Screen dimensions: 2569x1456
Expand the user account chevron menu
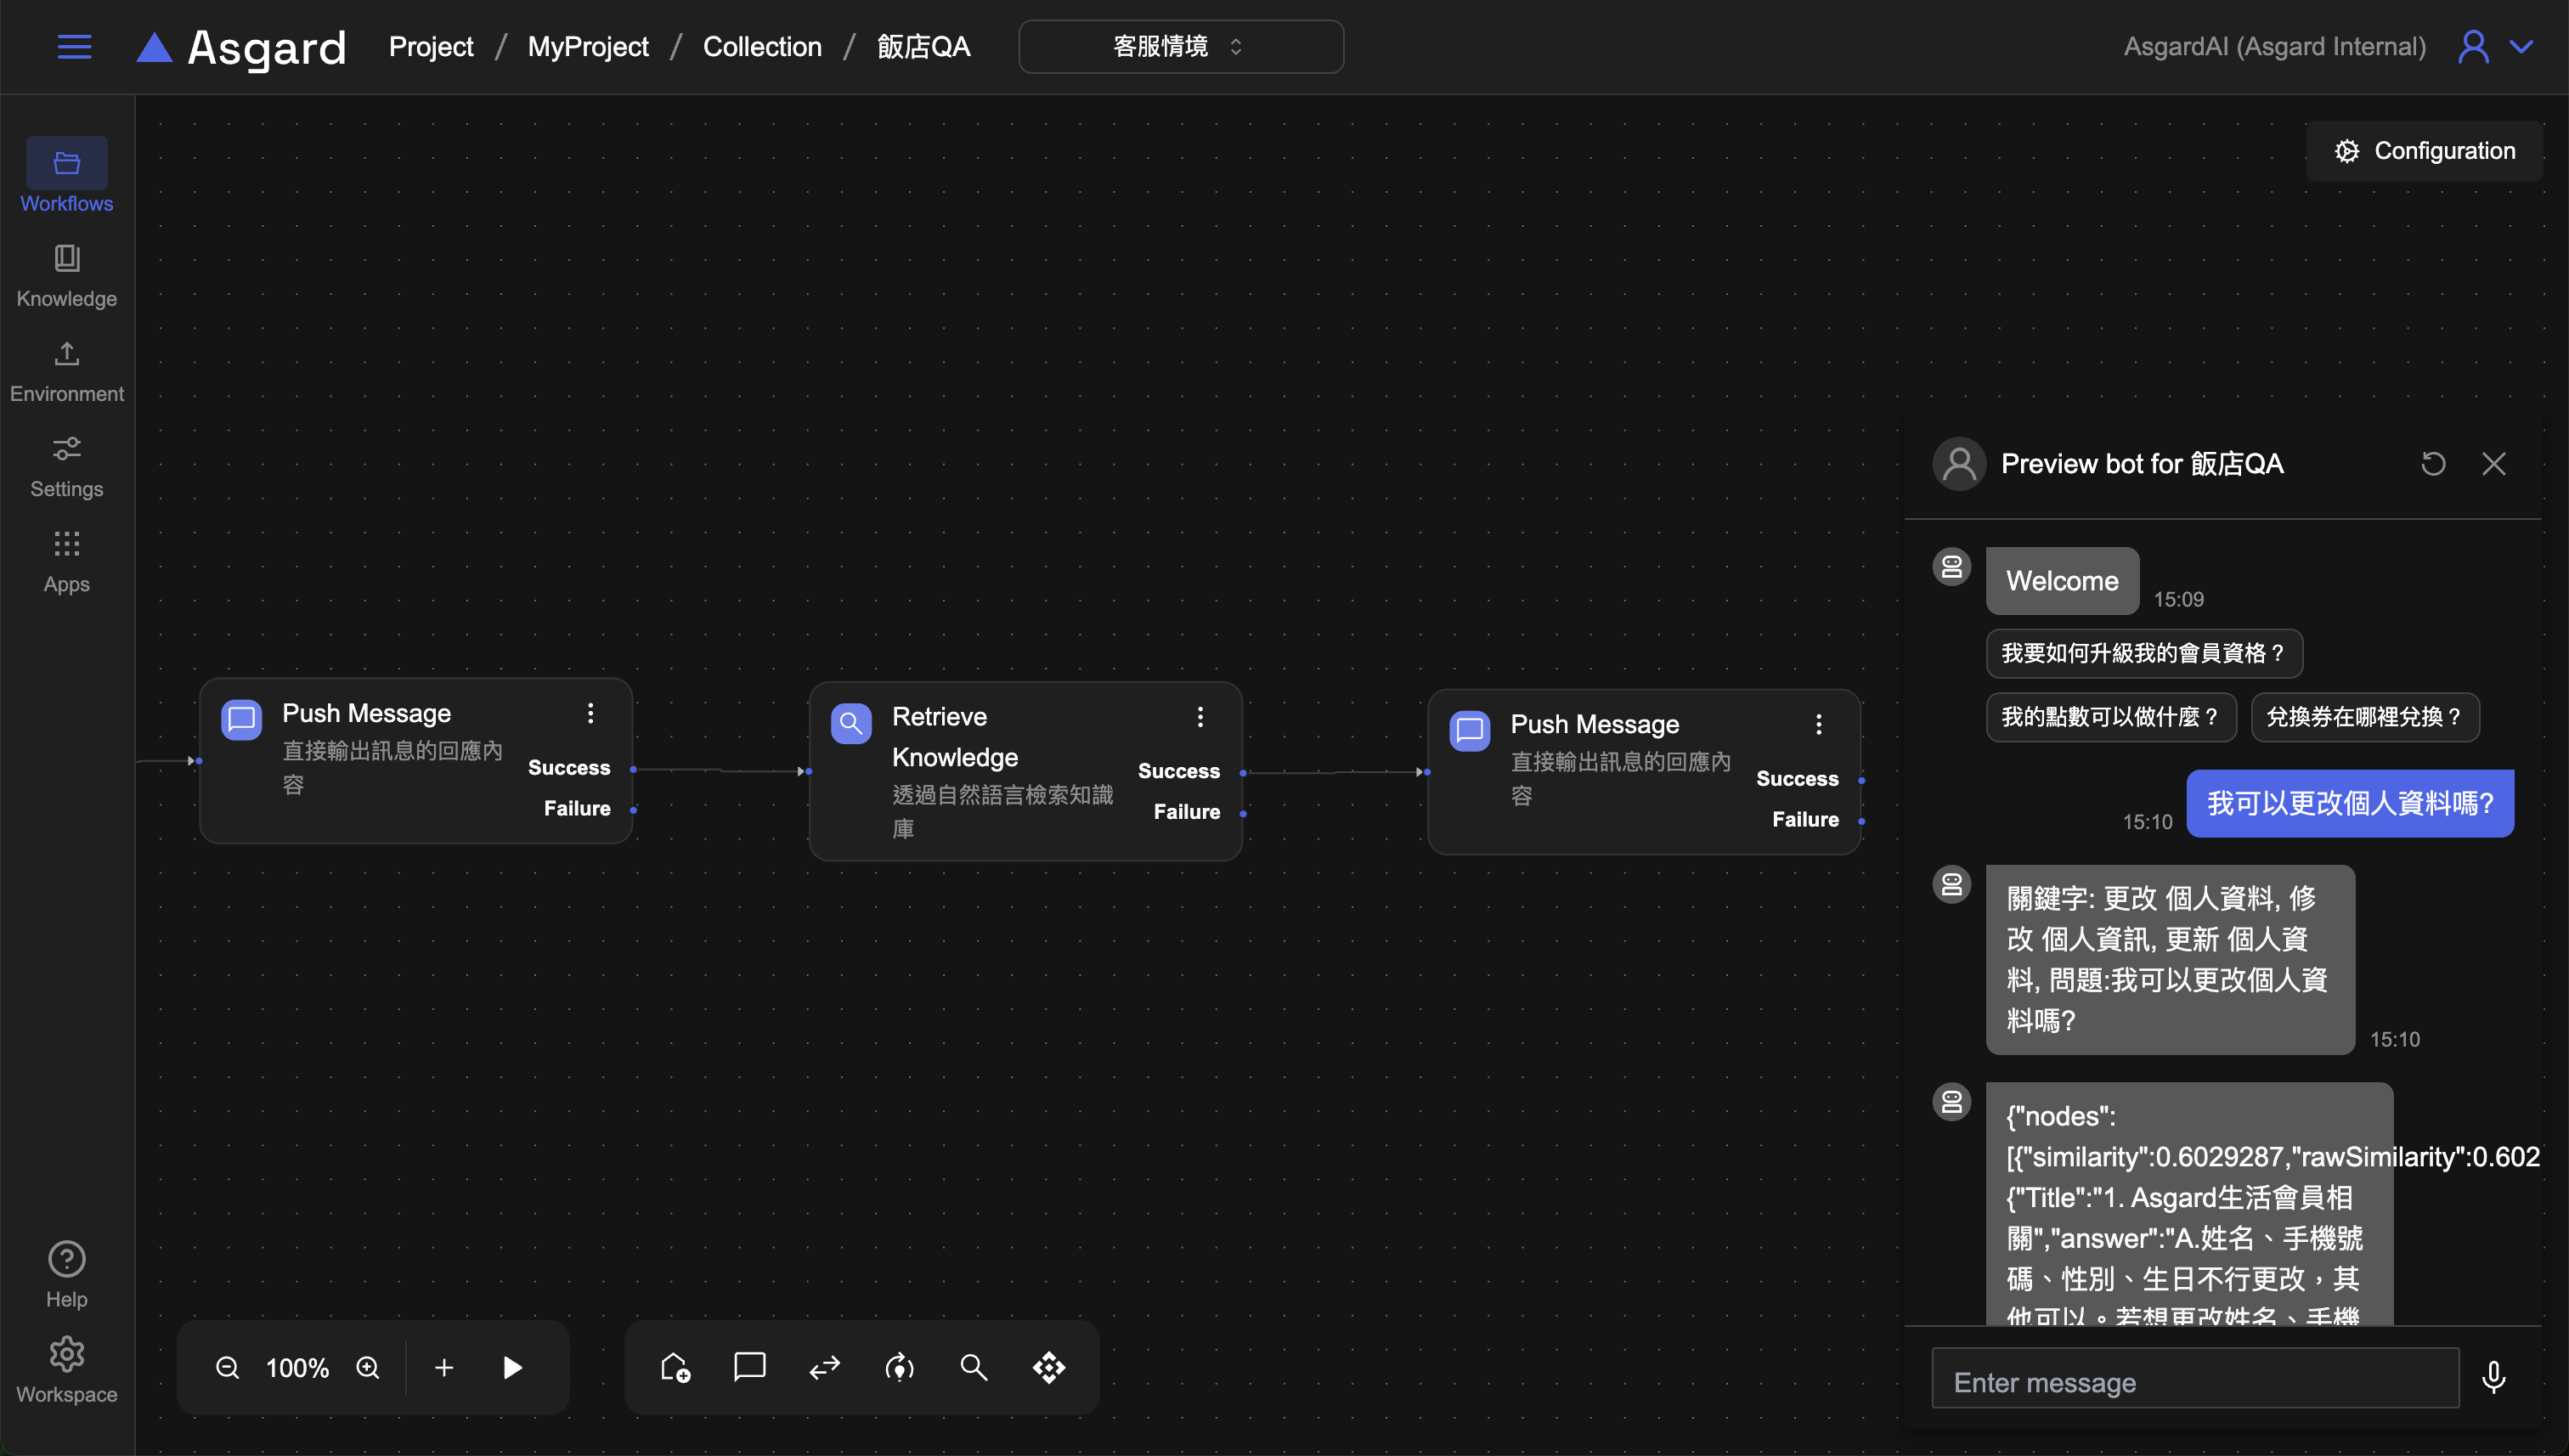(x=2522, y=47)
